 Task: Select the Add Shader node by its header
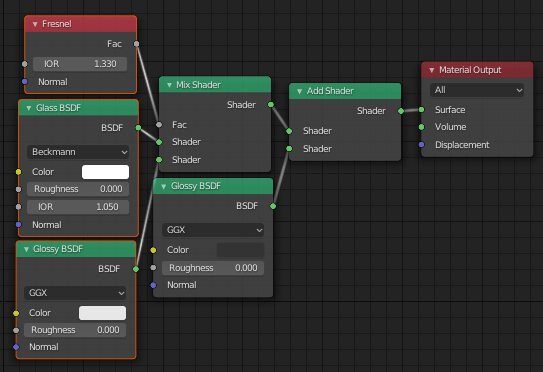[x=345, y=91]
